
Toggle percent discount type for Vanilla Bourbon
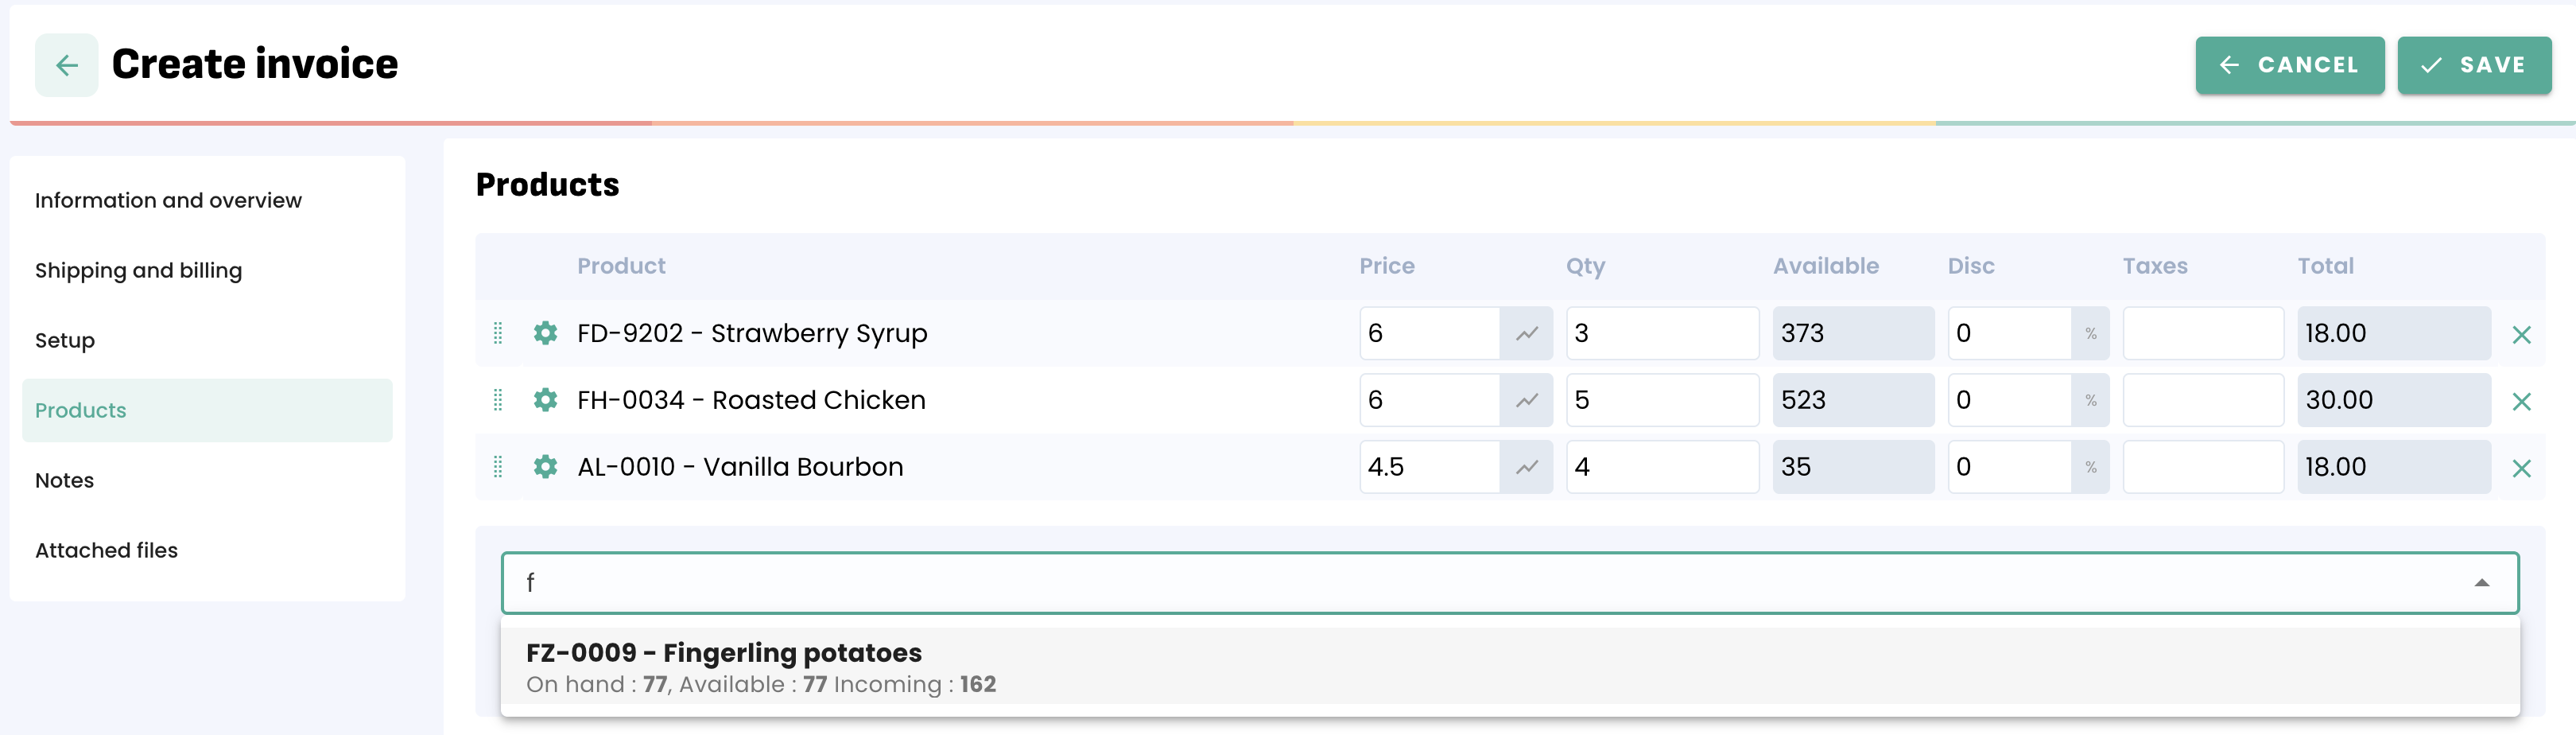point(2090,467)
